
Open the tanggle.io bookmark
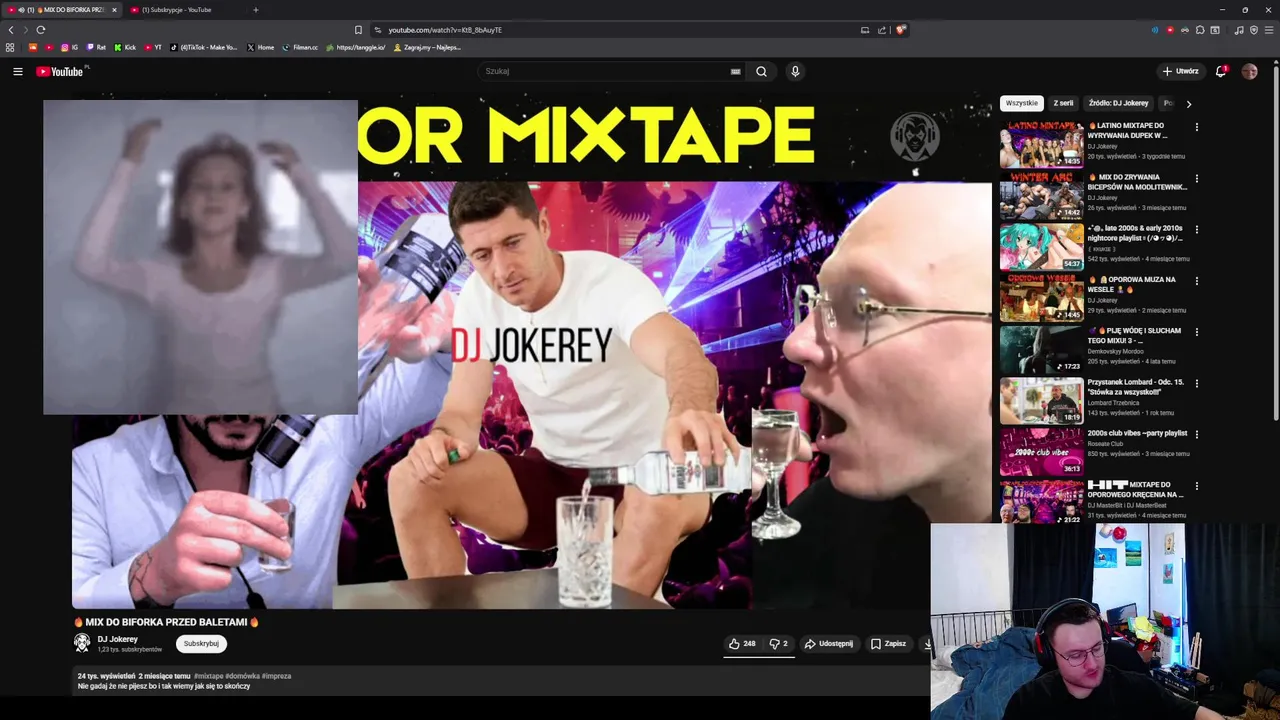[356, 47]
